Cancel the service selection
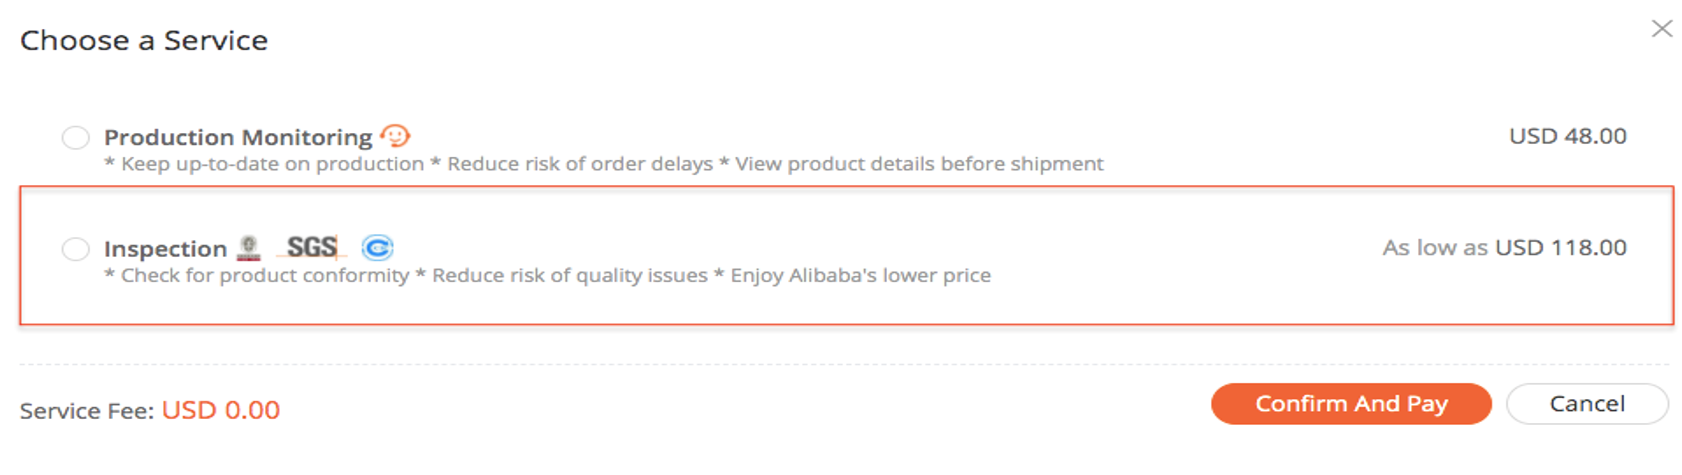Image resolution: width=1682 pixels, height=475 pixels. point(1587,404)
